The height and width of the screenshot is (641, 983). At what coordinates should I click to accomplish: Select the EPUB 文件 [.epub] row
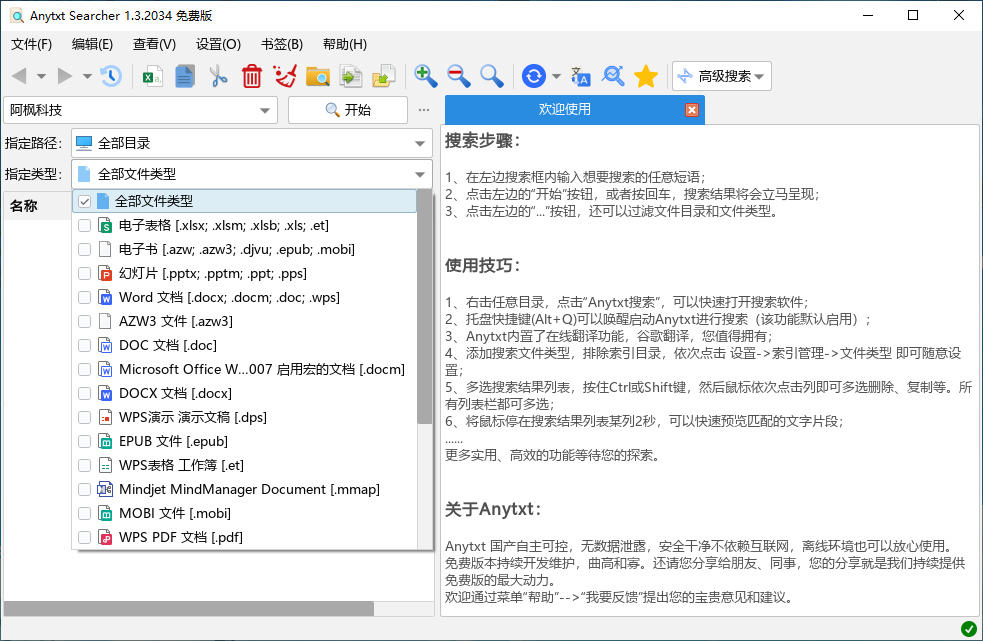point(244,442)
